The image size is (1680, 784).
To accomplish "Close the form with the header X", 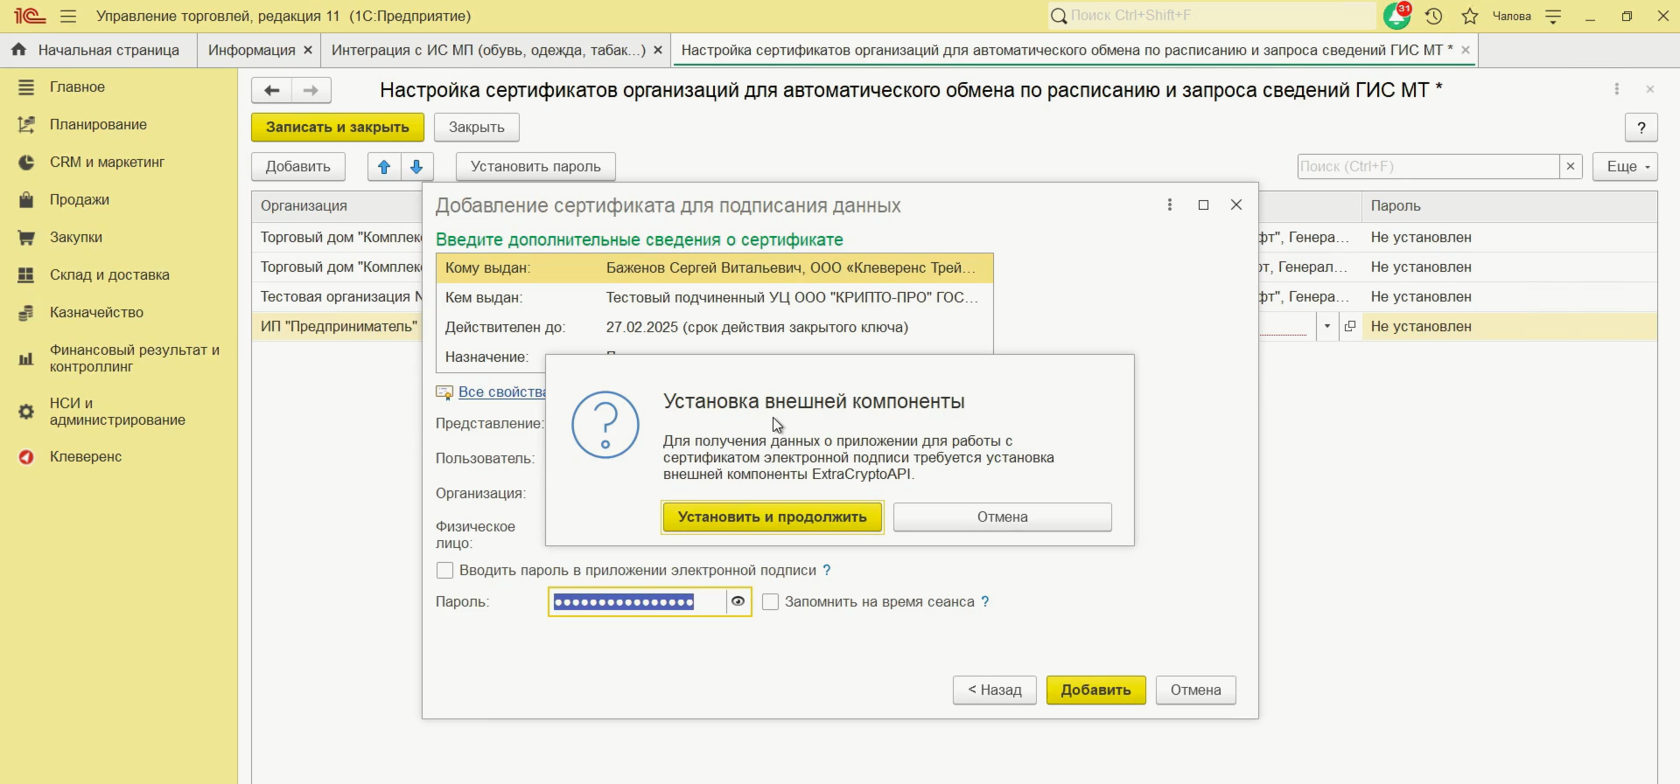I will (1650, 90).
